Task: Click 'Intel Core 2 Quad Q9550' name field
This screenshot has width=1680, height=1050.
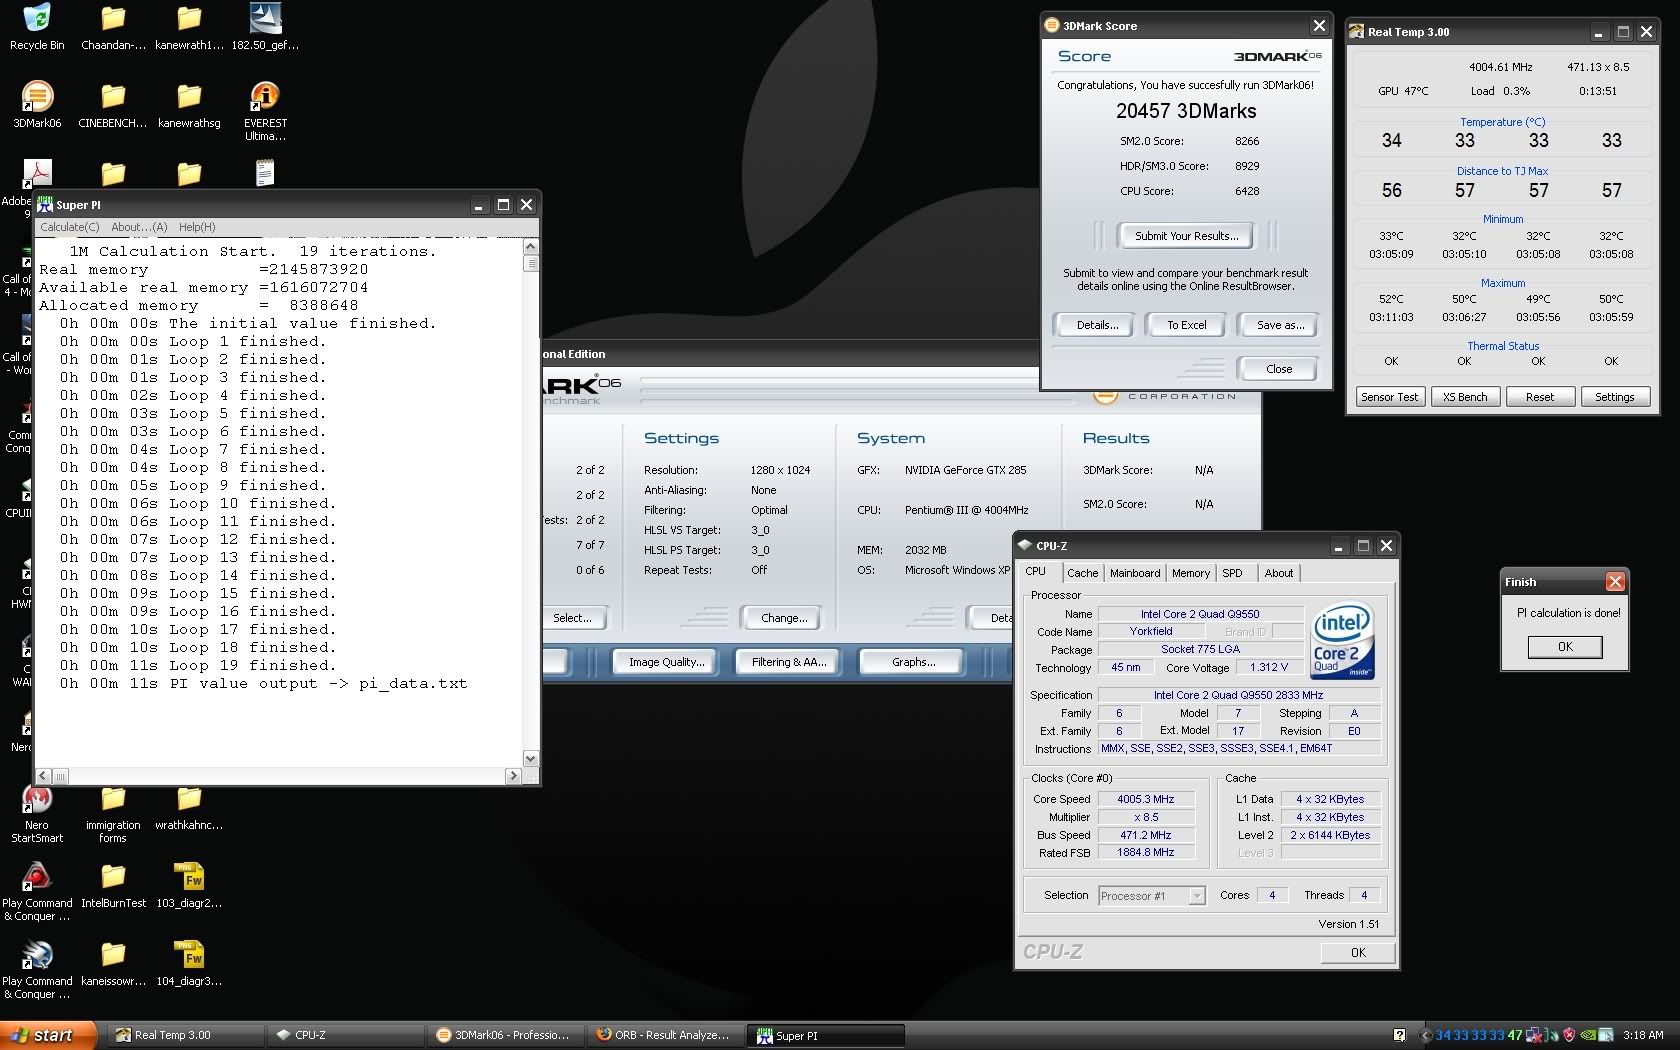Action: point(1200,614)
